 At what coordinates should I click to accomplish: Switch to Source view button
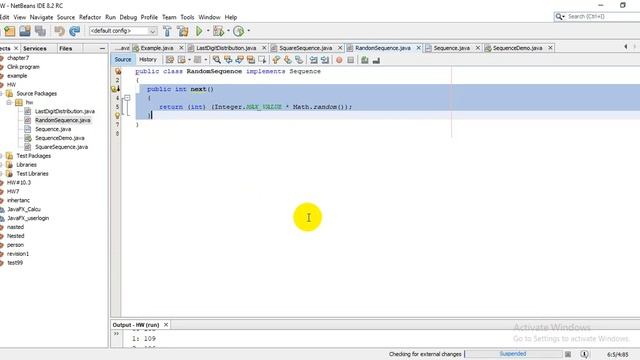[123, 60]
